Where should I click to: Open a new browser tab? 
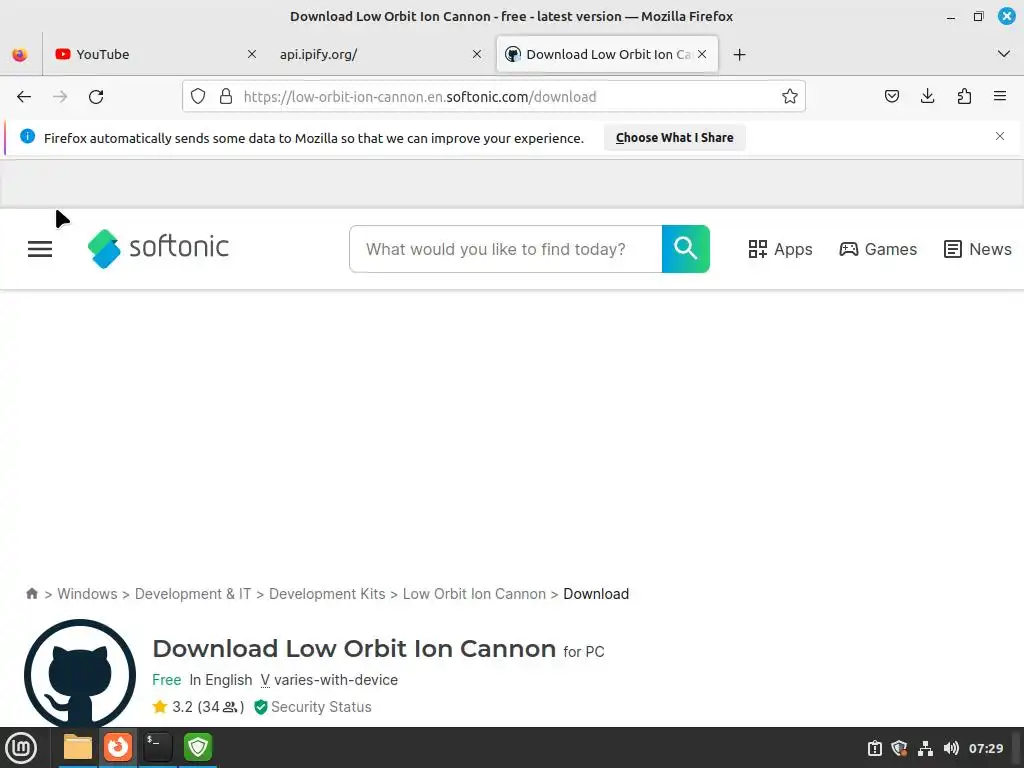[739, 55]
